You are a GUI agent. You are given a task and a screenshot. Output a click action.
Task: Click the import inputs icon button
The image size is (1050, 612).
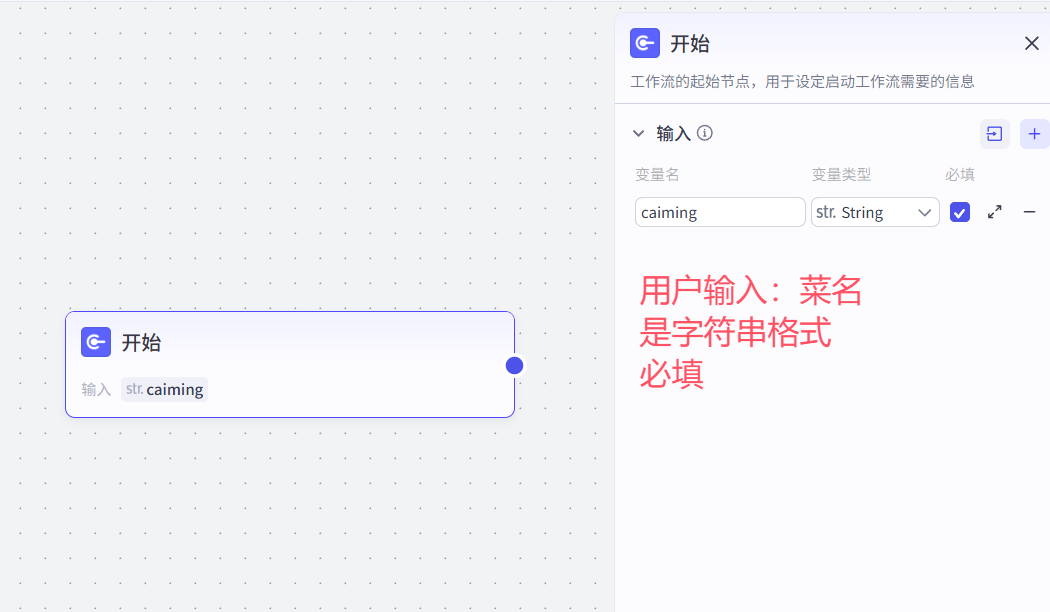point(994,134)
